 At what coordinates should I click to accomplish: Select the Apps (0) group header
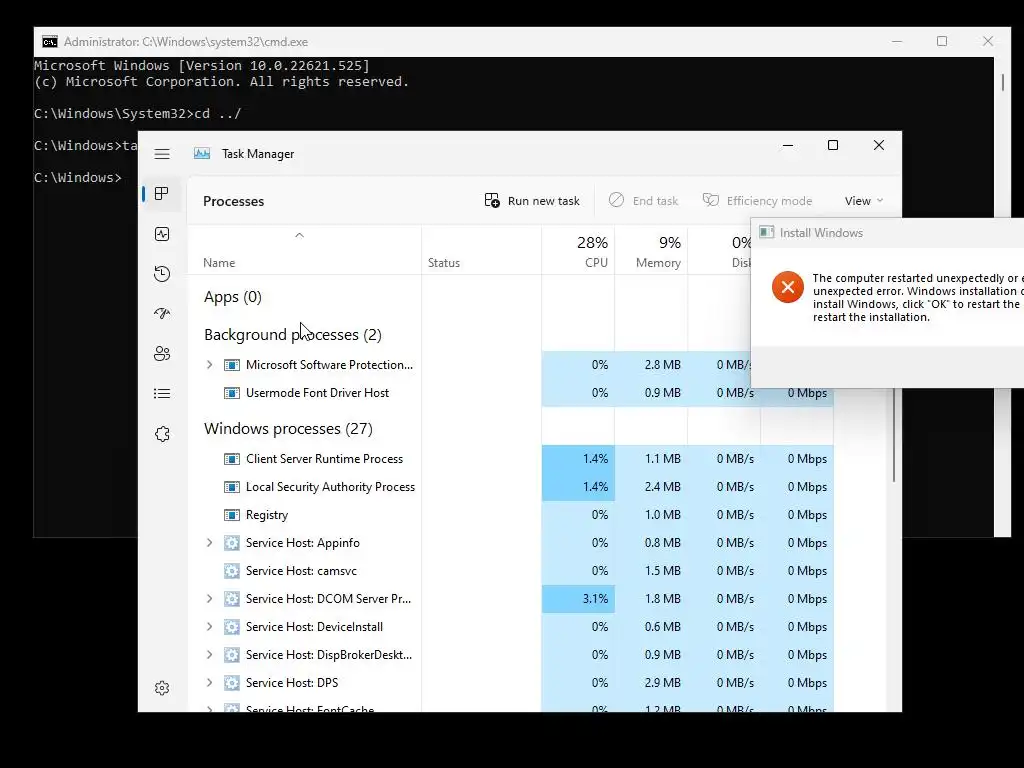[232, 296]
